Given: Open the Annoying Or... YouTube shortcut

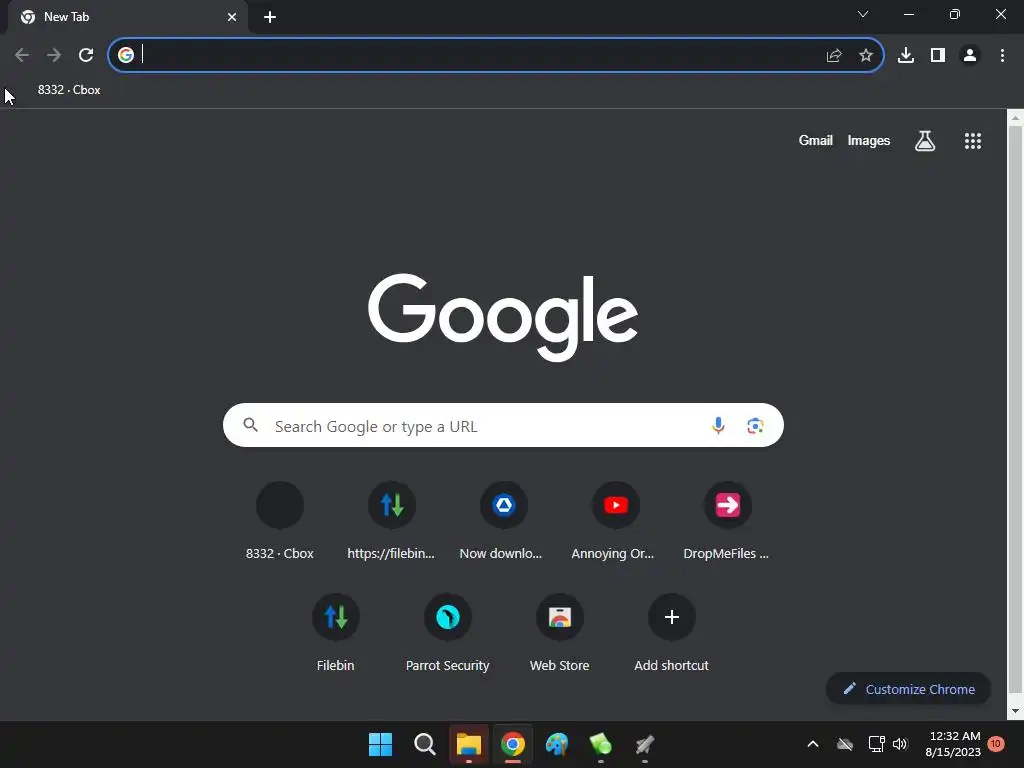Looking at the screenshot, I should pyautogui.click(x=615, y=521).
